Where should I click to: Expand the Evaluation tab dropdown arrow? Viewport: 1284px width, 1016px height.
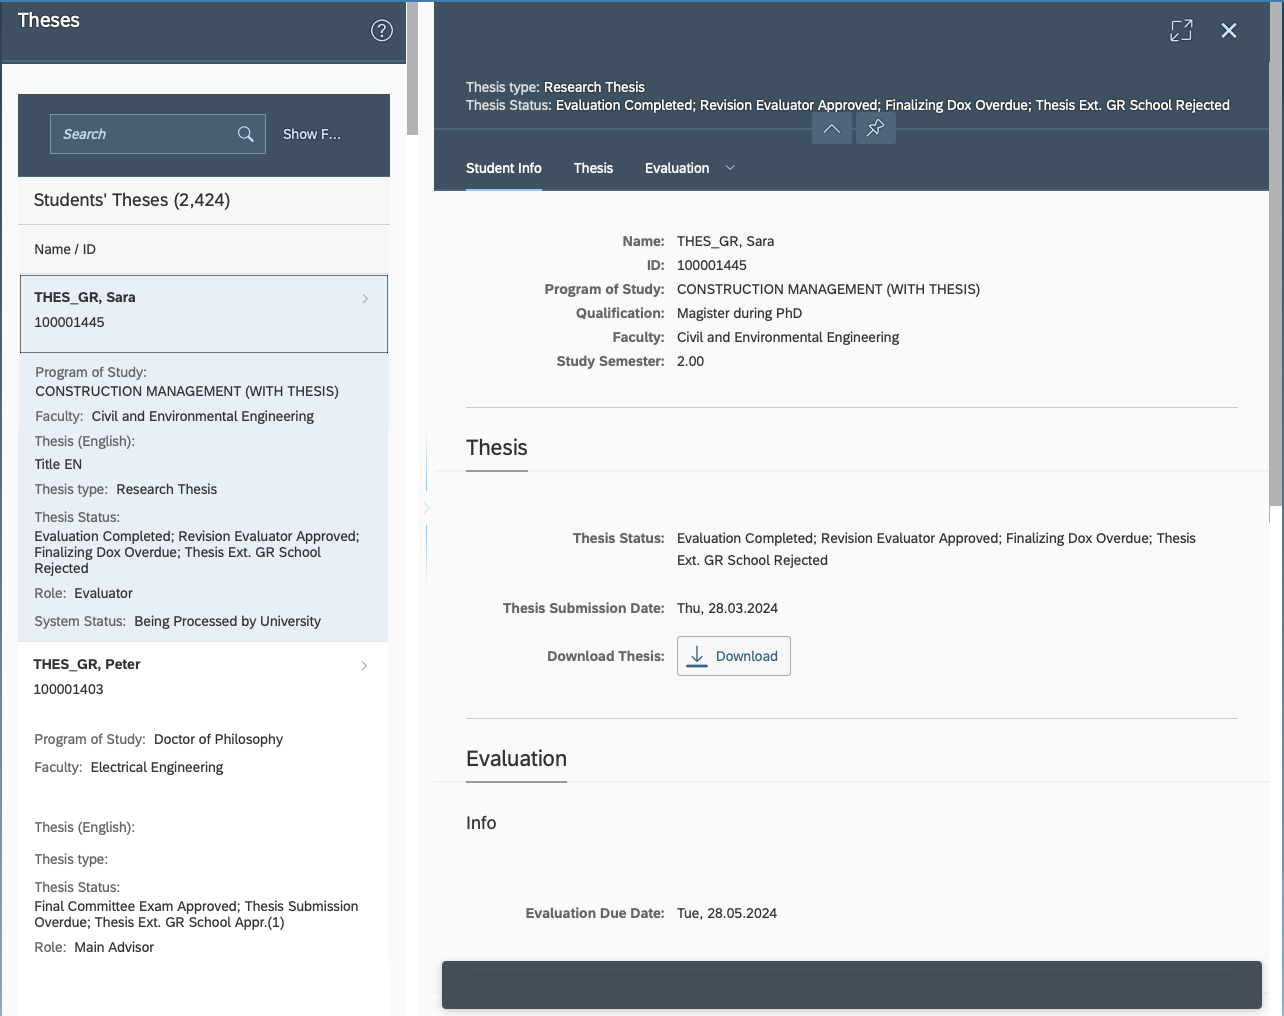730,168
